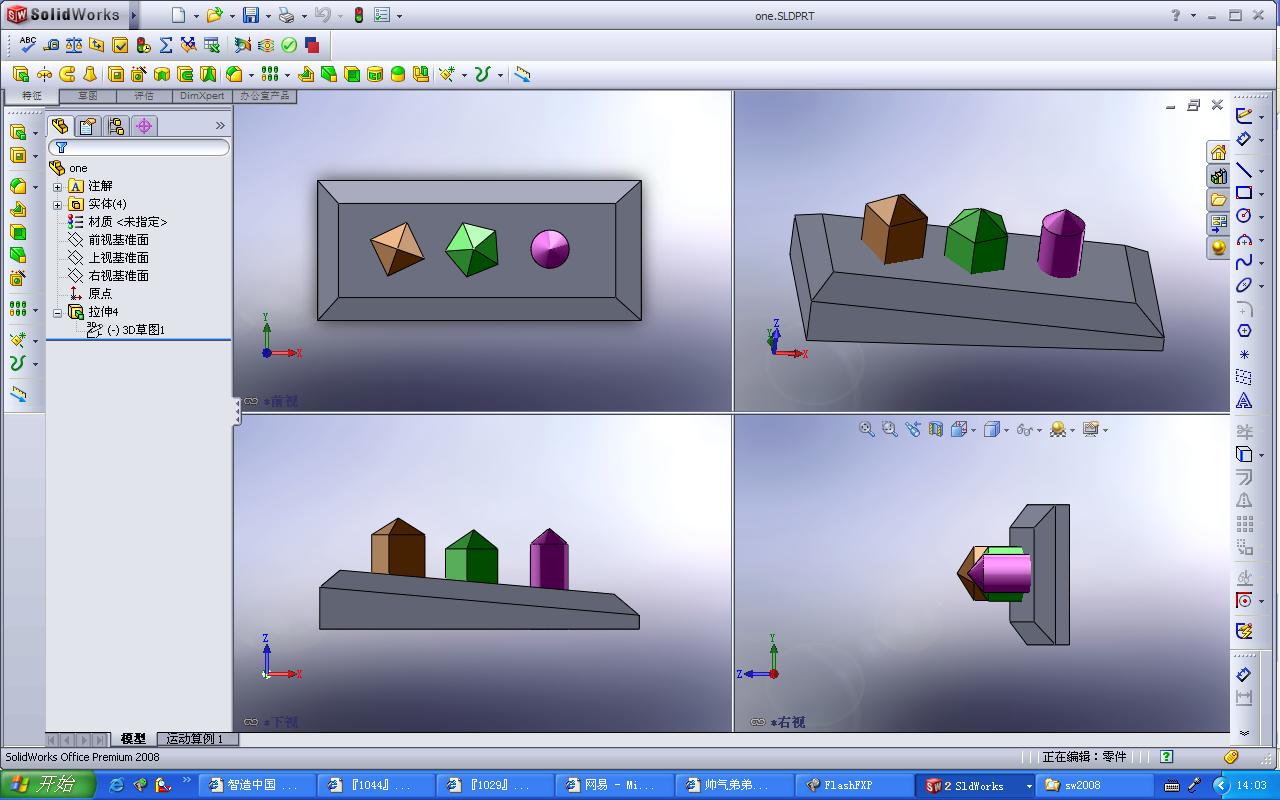Click the Open file folder icon
Viewport: 1280px width, 800px height.
click(x=214, y=15)
